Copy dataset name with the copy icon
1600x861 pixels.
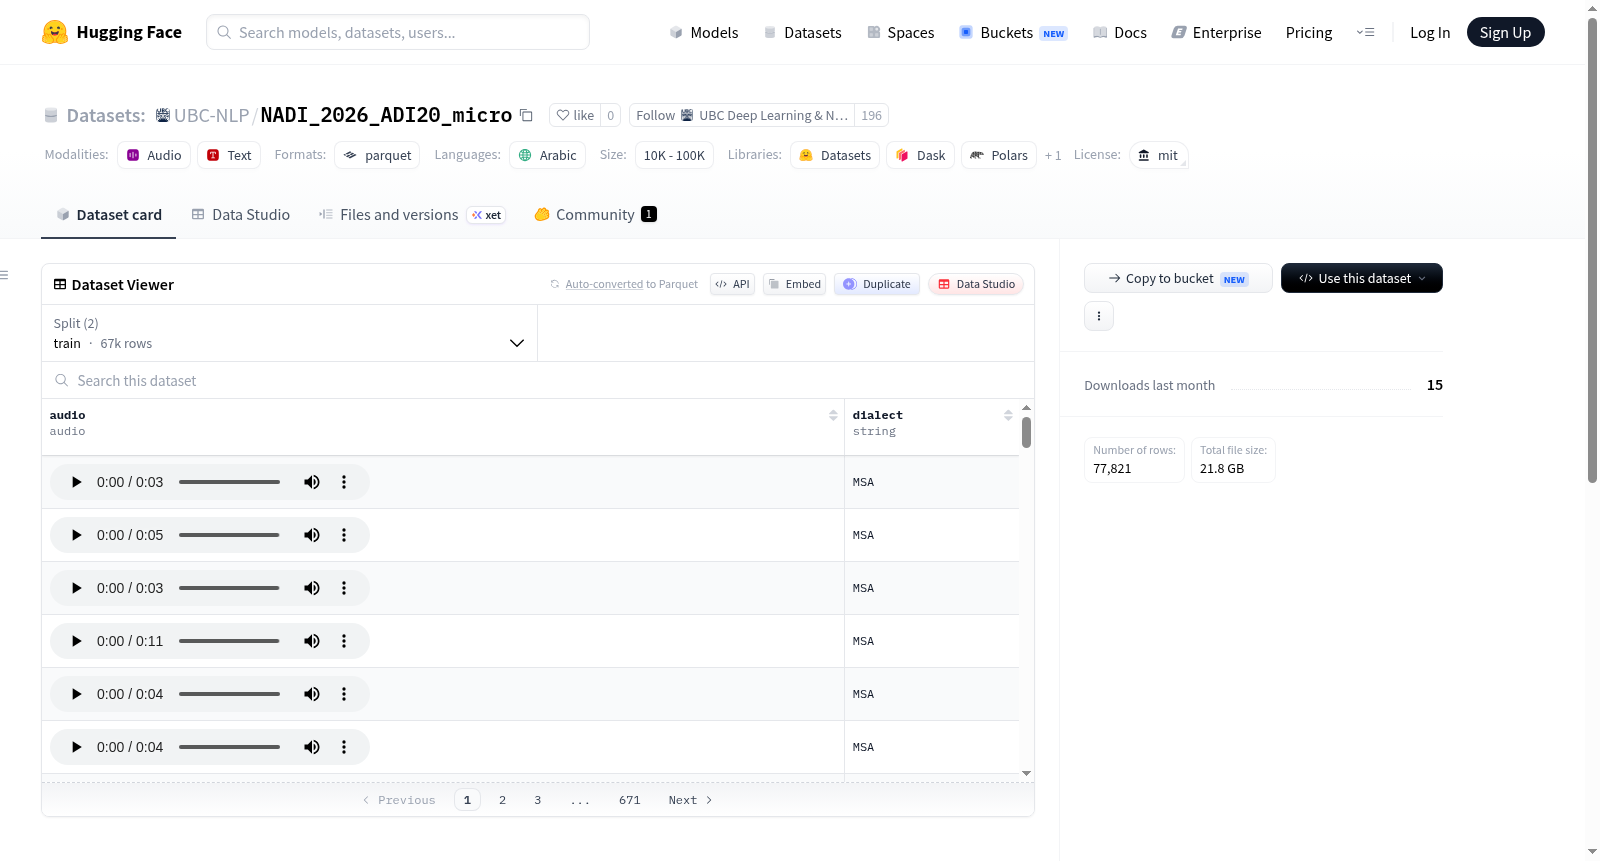pyautogui.click(x=526, y=115)
